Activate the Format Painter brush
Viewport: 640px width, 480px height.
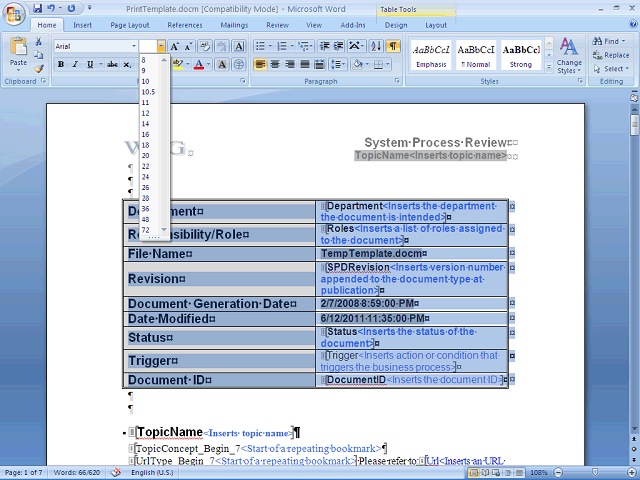(38, 69)
